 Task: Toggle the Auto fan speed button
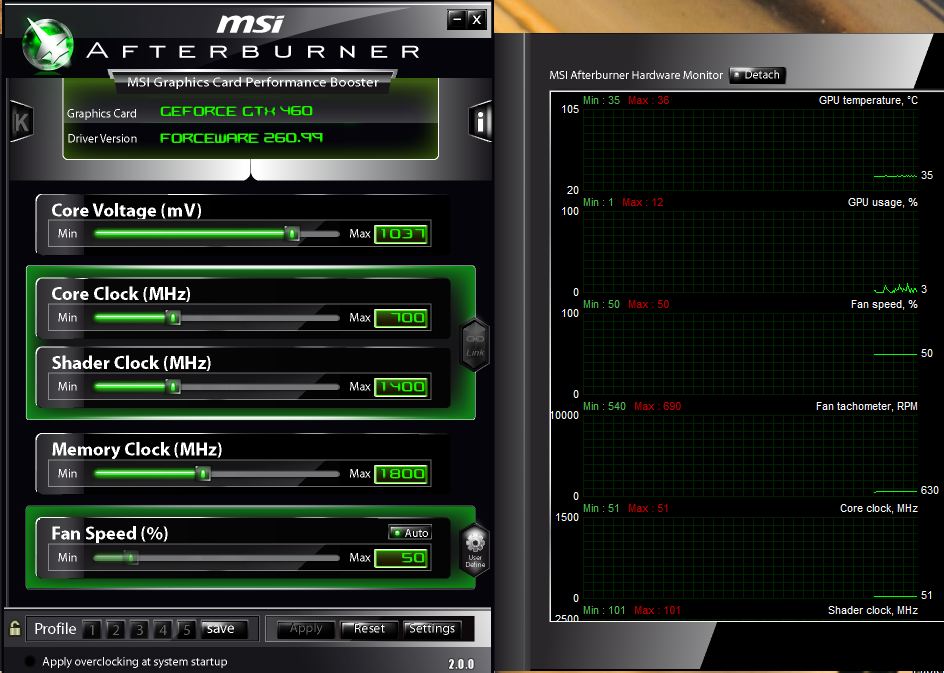tap(410, 533)
